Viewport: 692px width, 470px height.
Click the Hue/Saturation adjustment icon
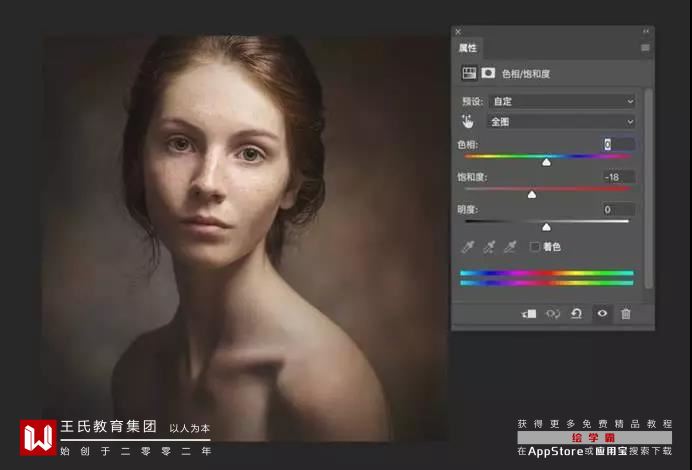(x=469, y=73)
